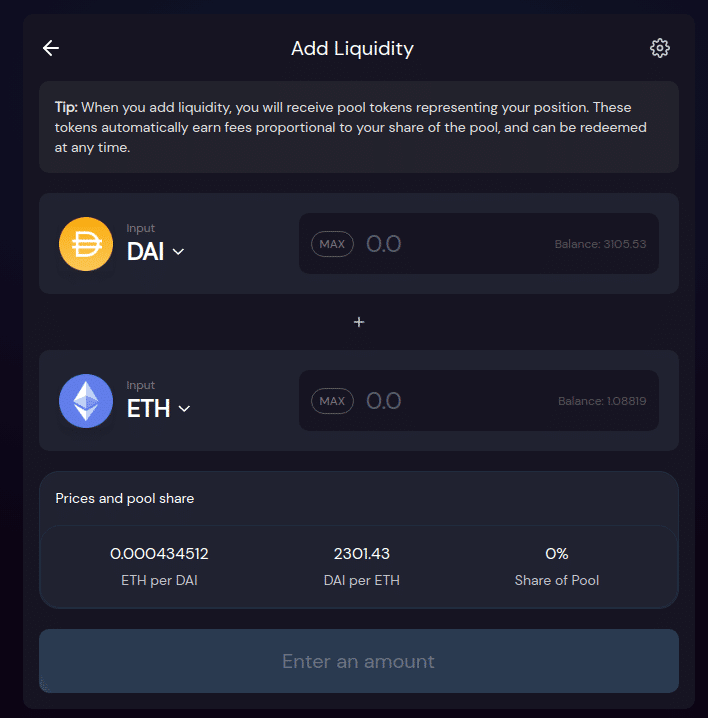
Task: Click the Enter an amount button
Action: (x=359, y=661)
